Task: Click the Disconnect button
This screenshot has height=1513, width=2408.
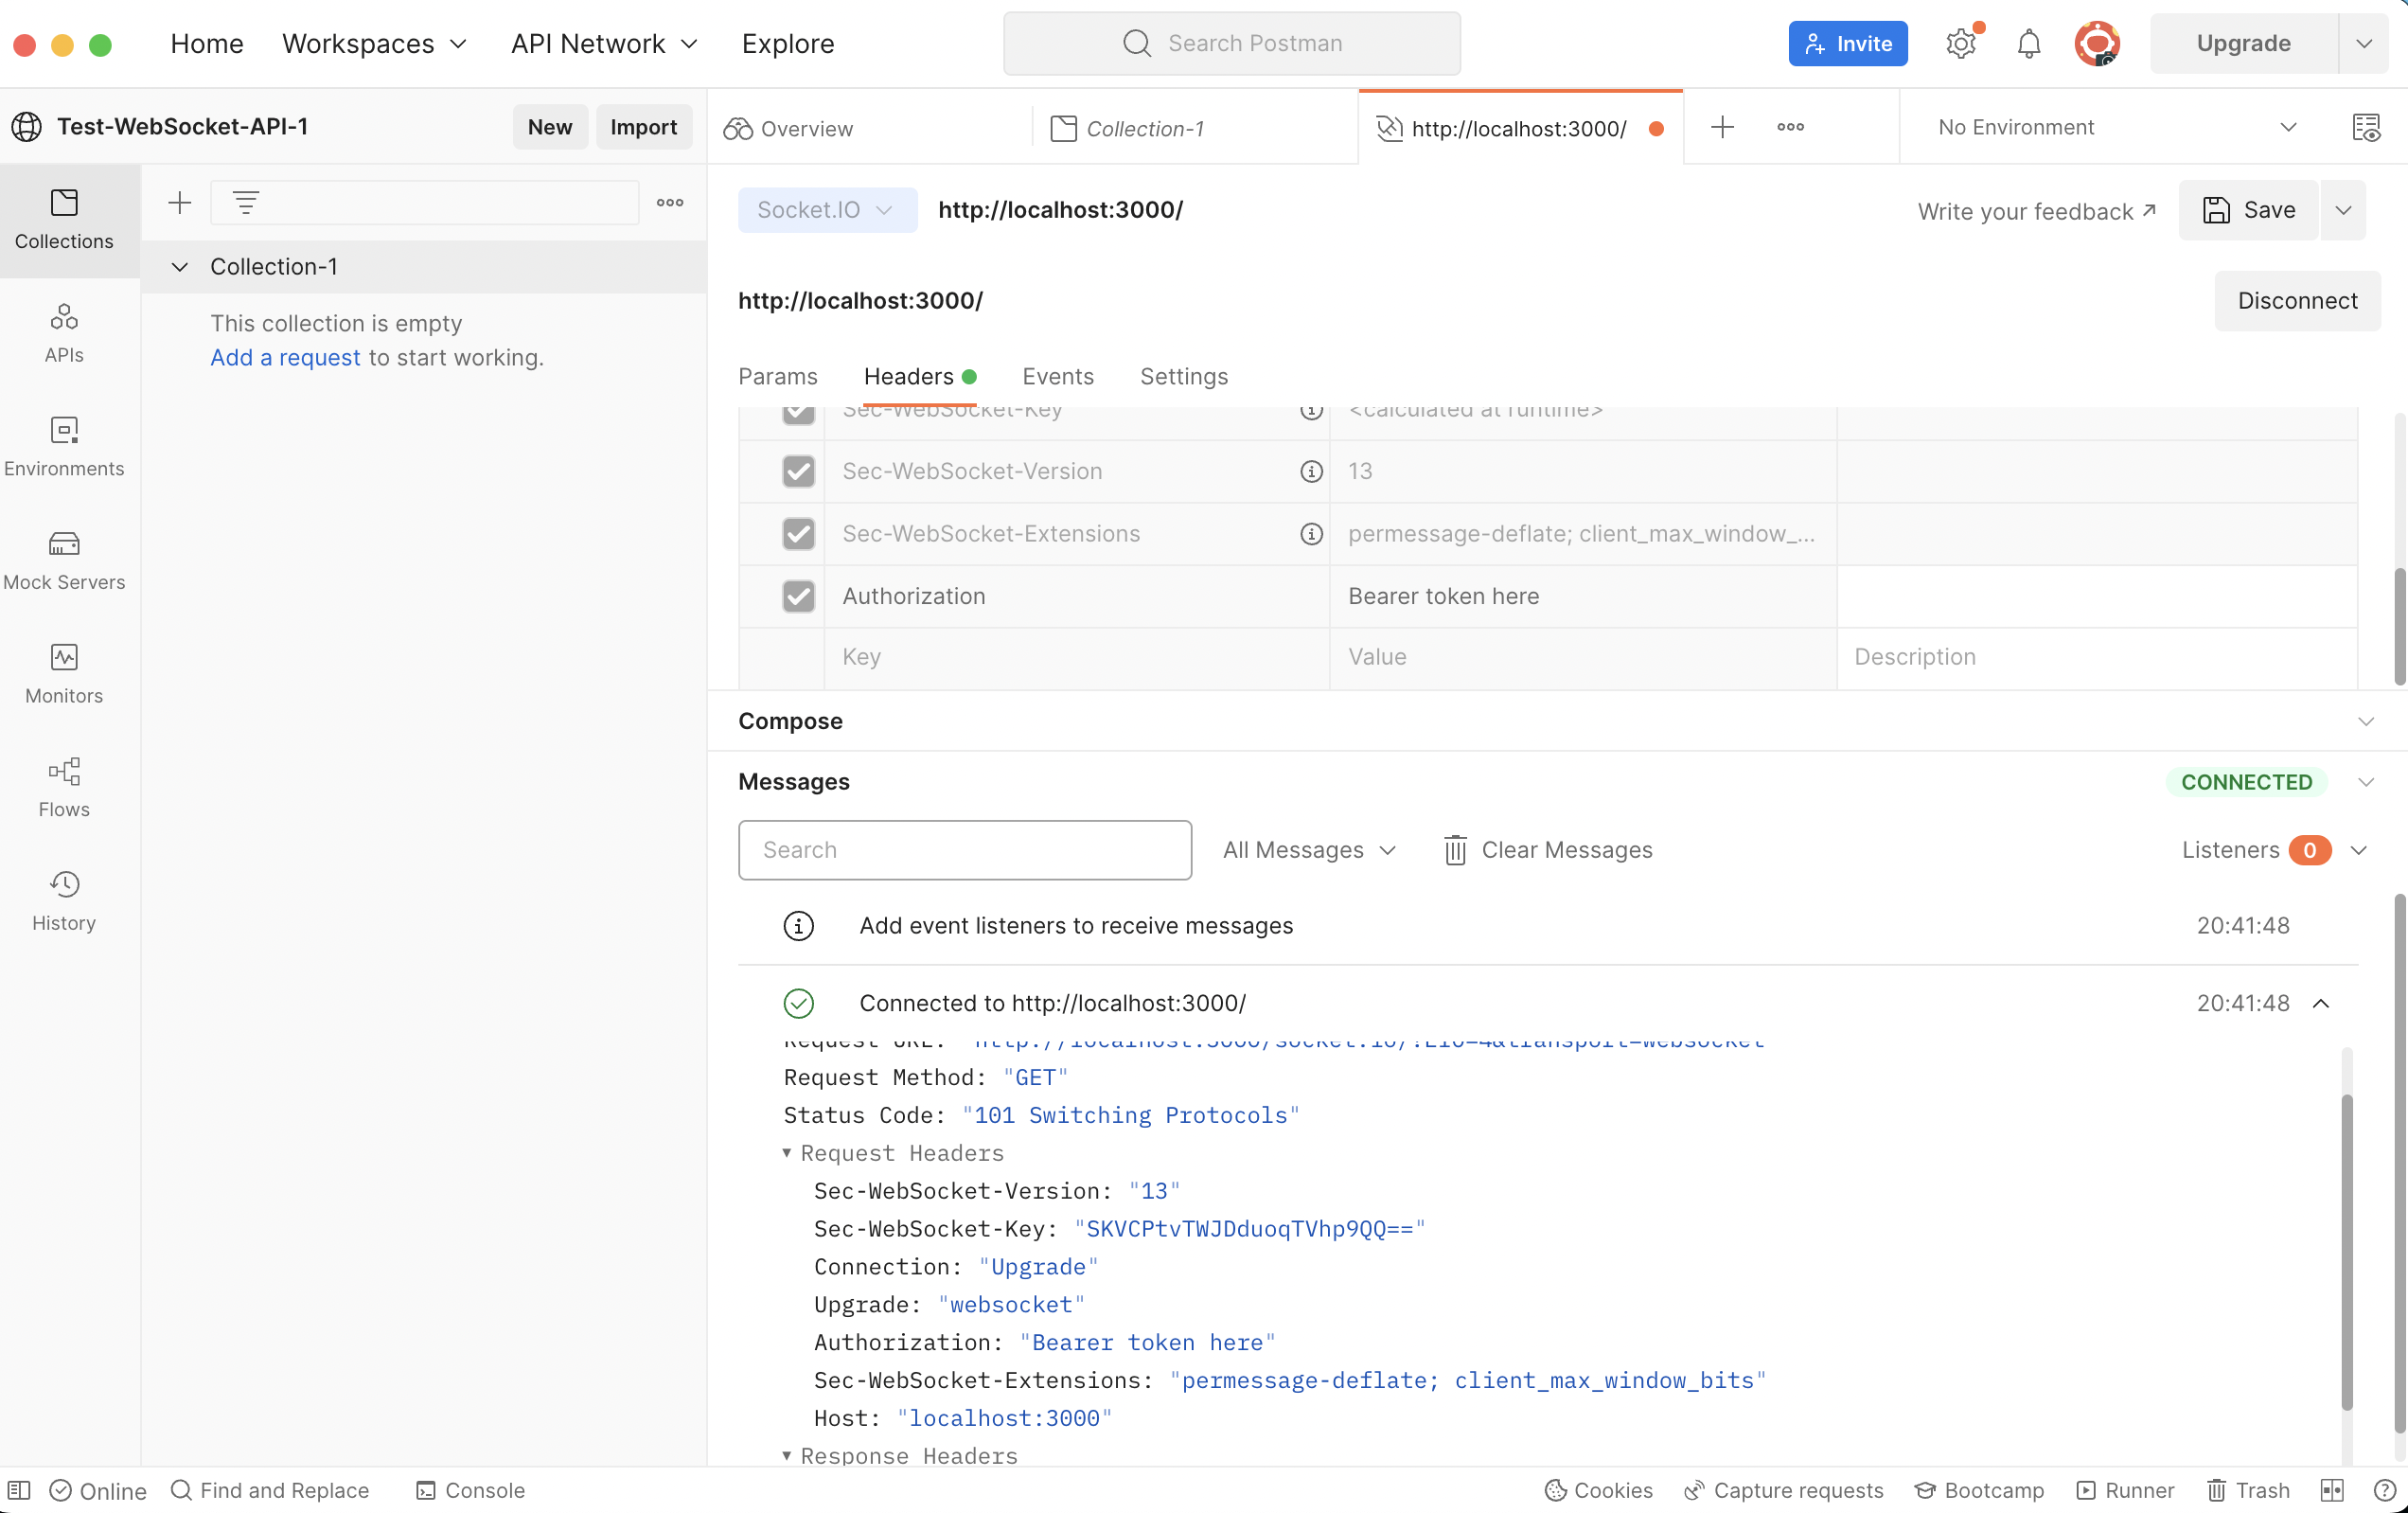Action: pyautogui.click(x=2296, y=301)
